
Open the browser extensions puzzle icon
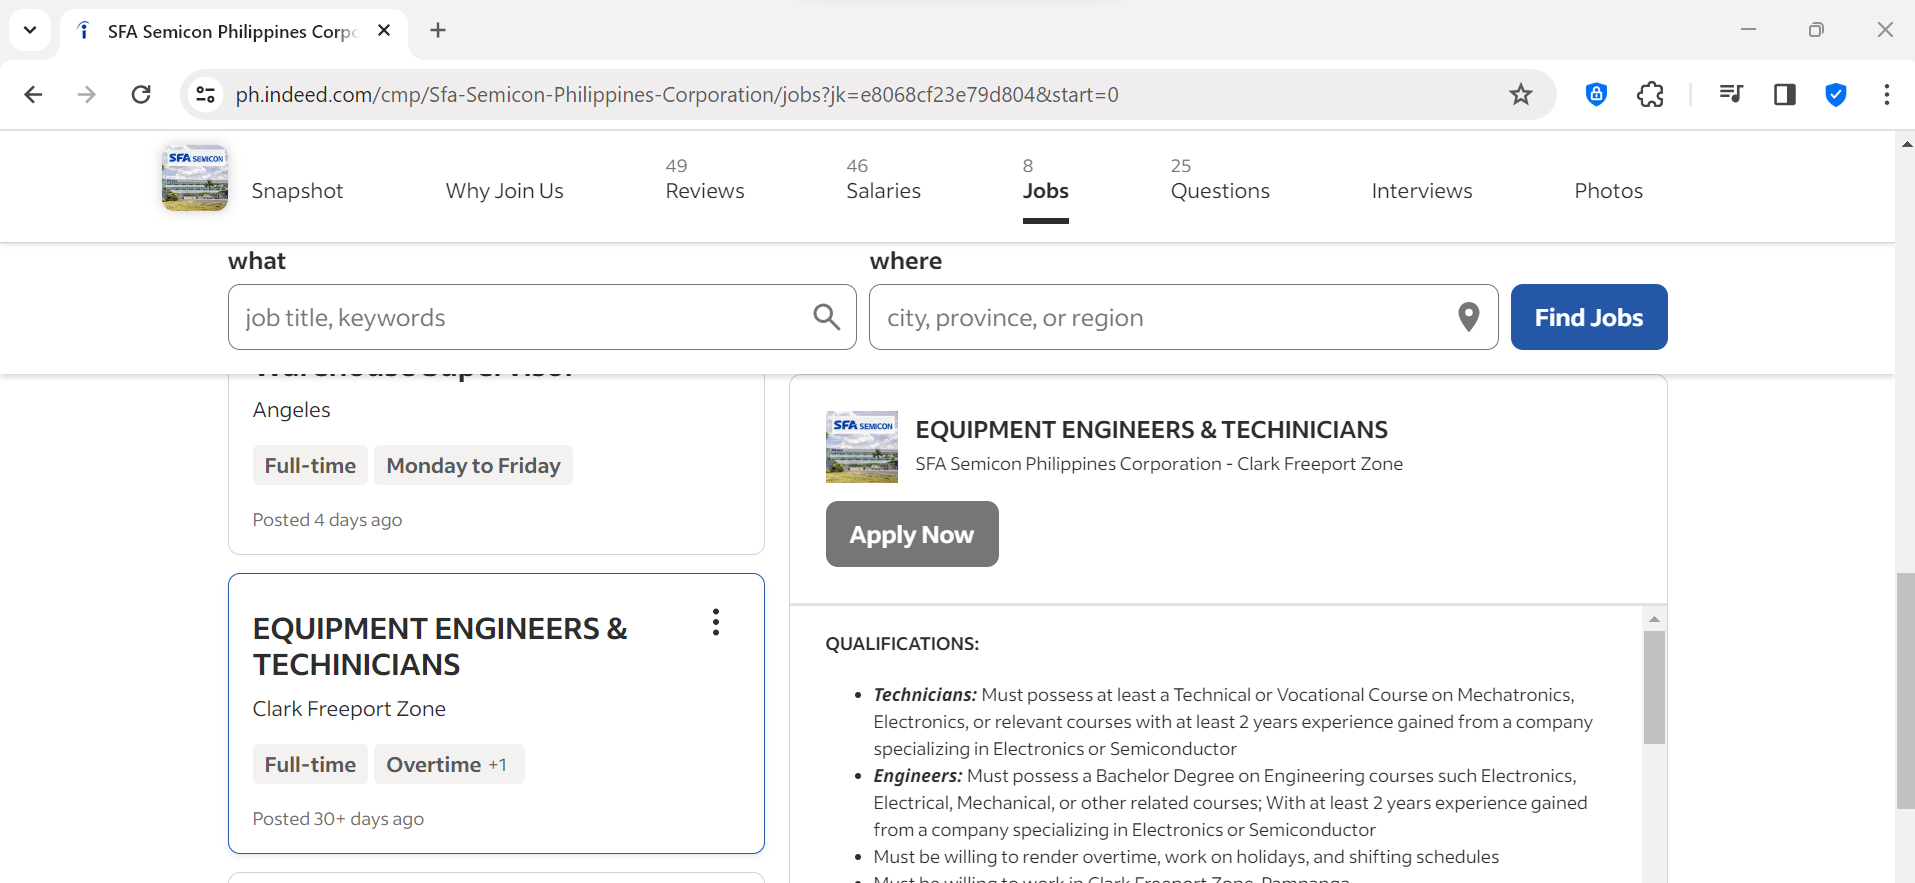1650,95
